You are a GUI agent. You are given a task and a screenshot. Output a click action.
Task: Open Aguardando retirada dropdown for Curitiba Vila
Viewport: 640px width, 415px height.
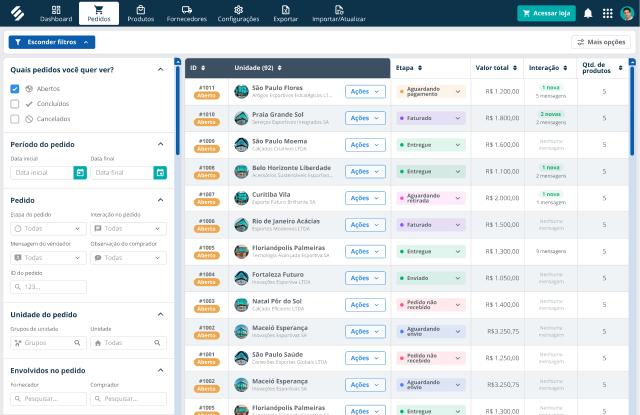click(431, 198)
